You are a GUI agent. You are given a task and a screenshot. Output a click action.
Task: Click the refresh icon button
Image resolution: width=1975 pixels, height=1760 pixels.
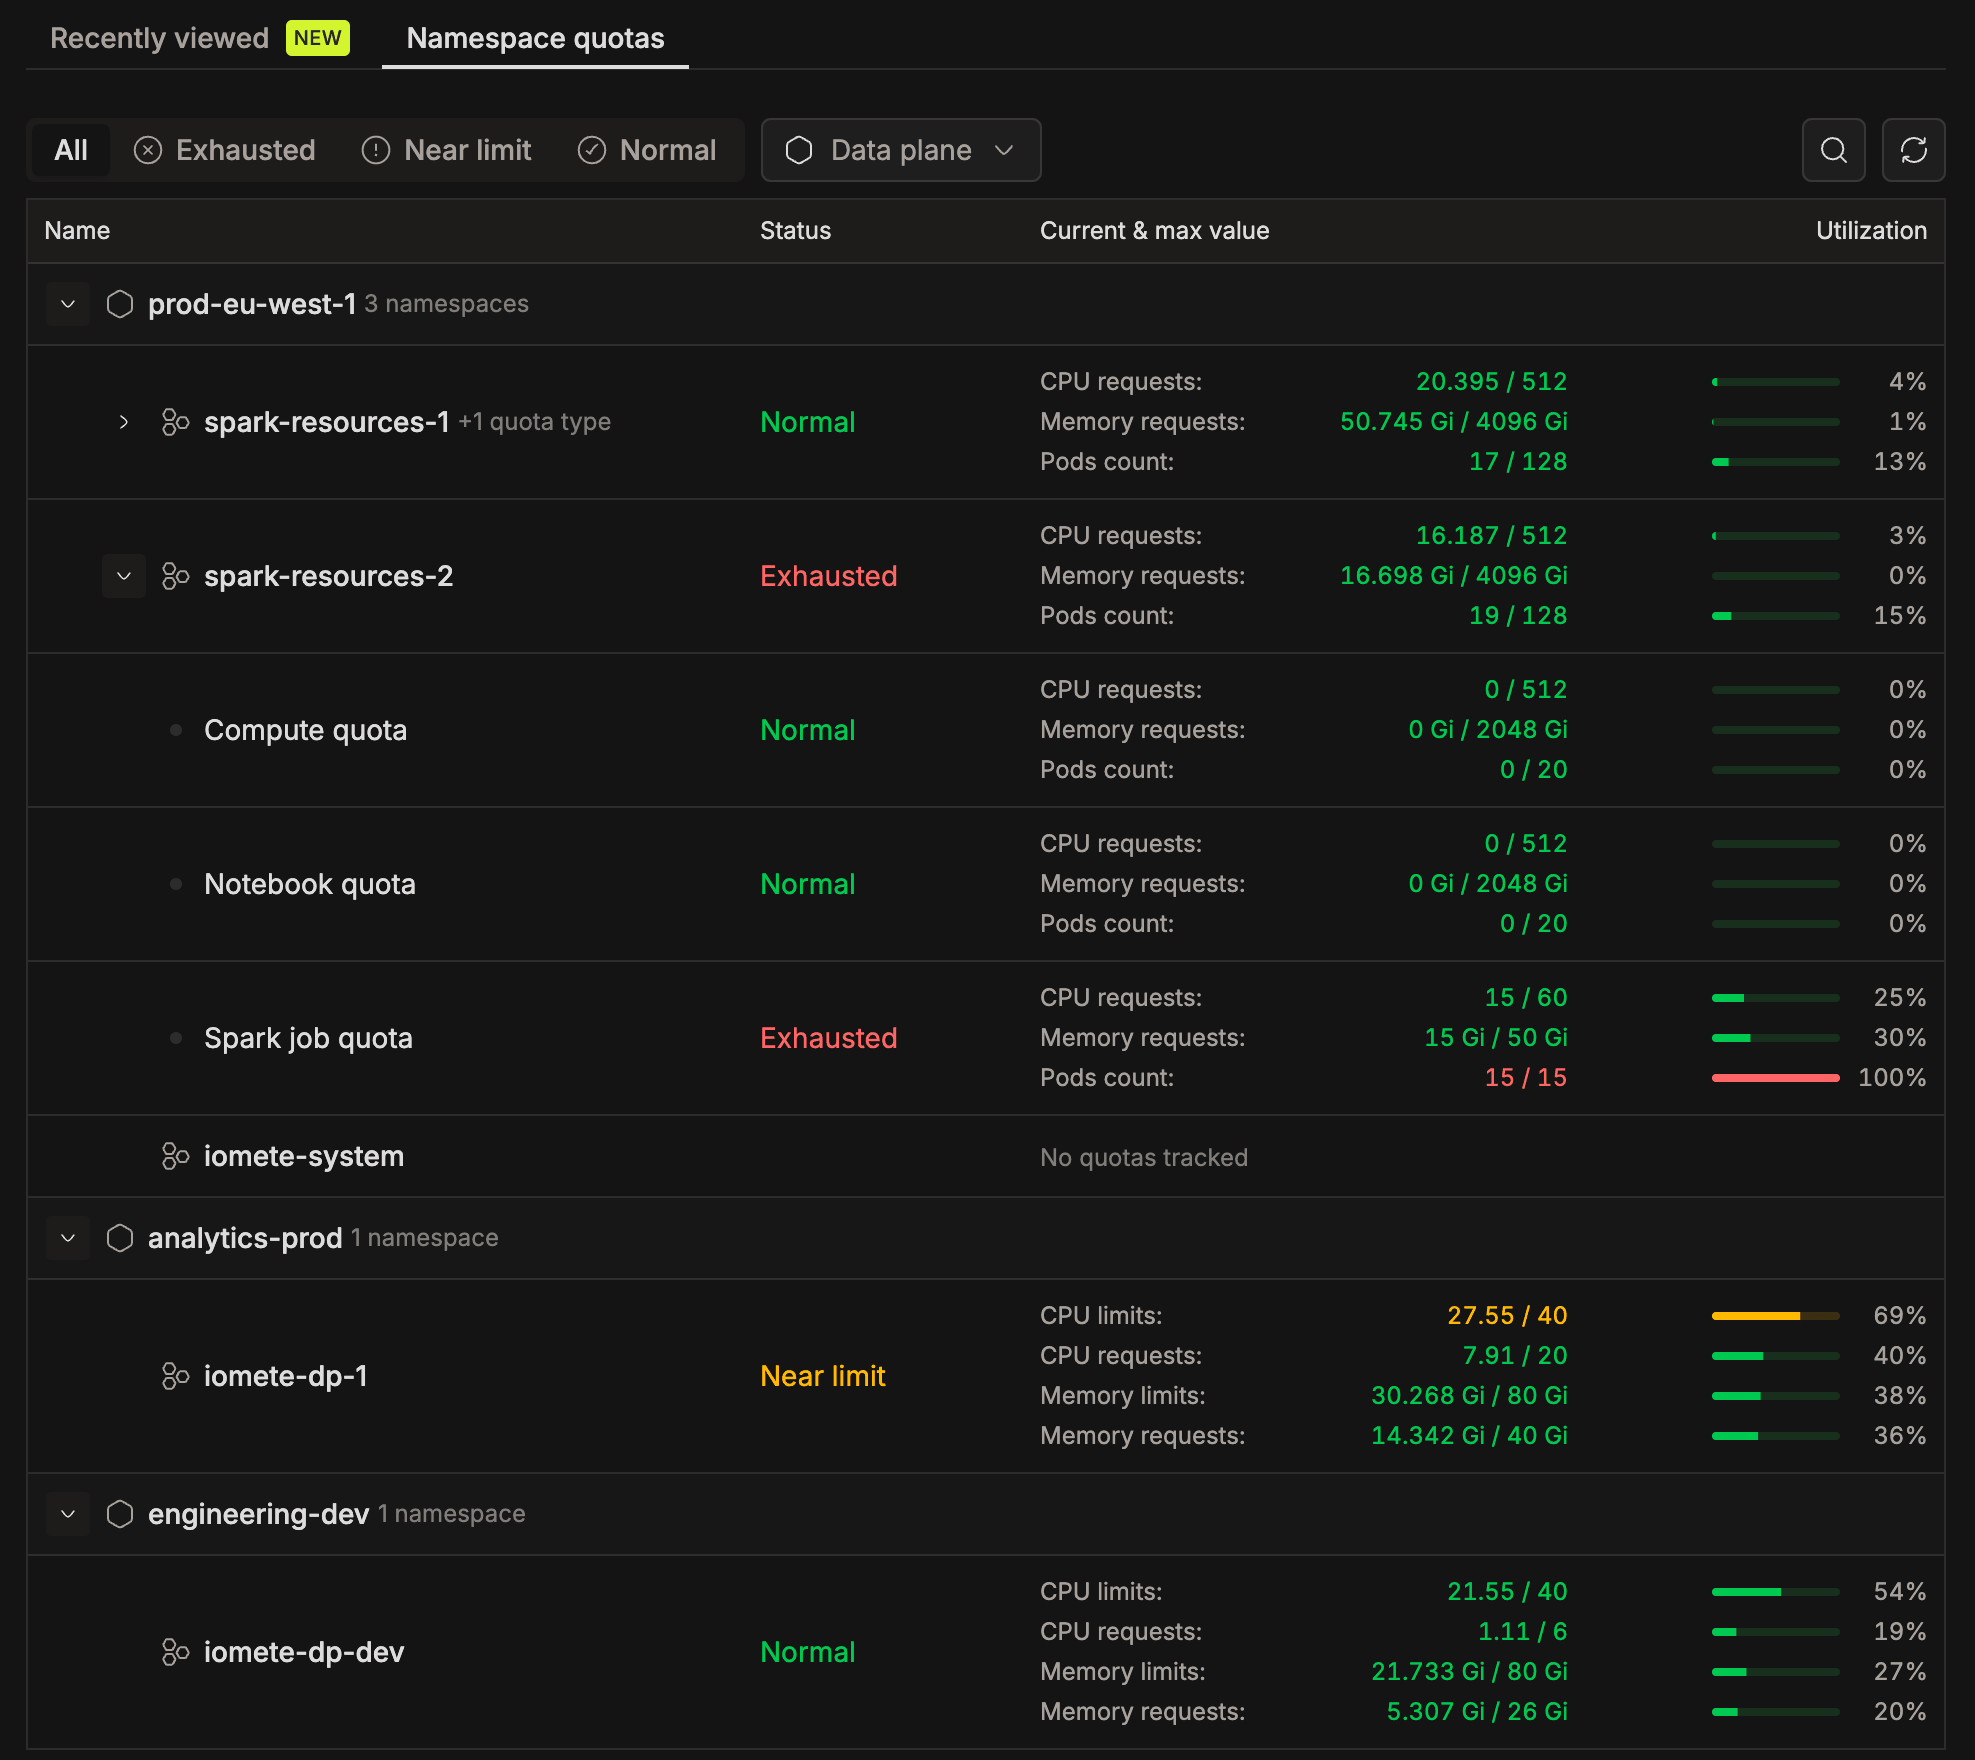pyautogui.click(x=1913, y=150)
